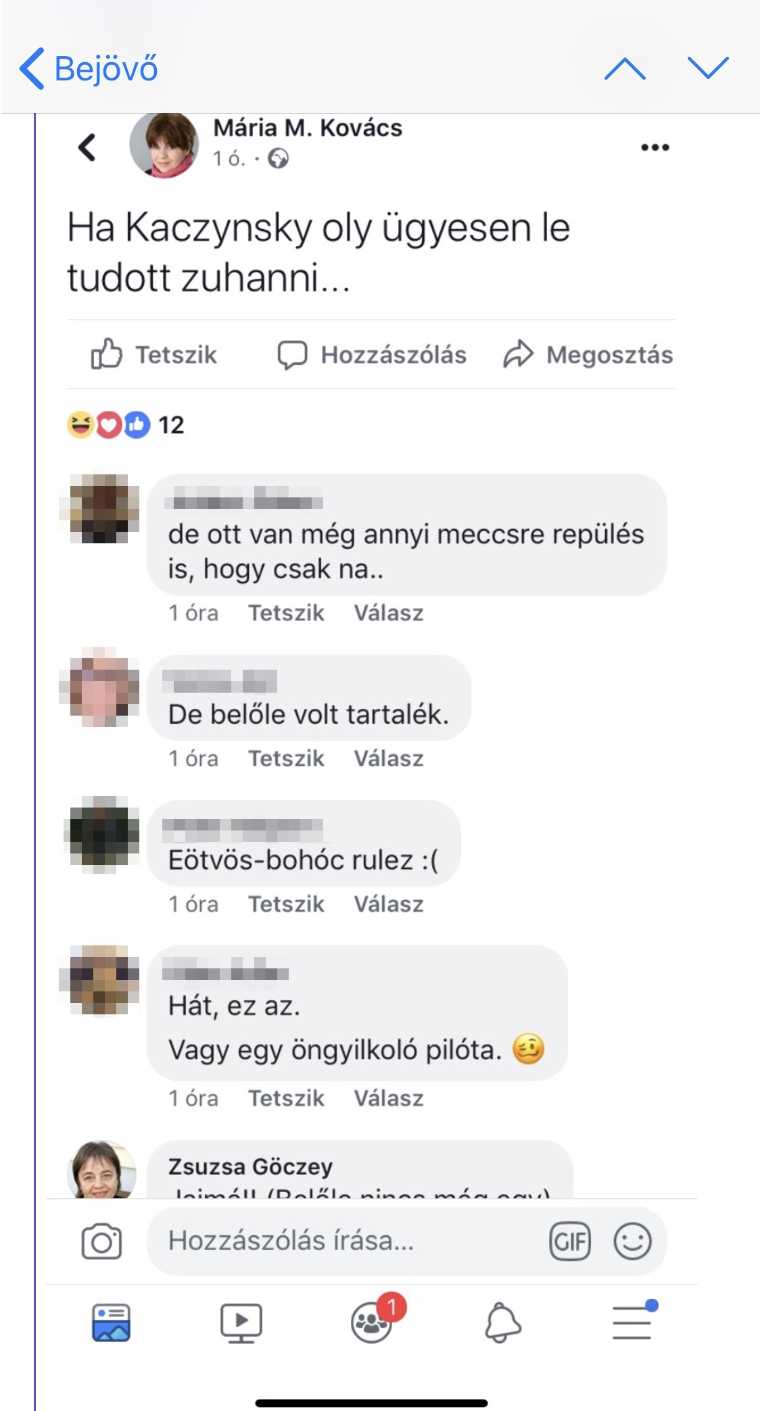Open the three-dot post options menu
This screenshot has height=1411, width=760.
click(654, 148)
